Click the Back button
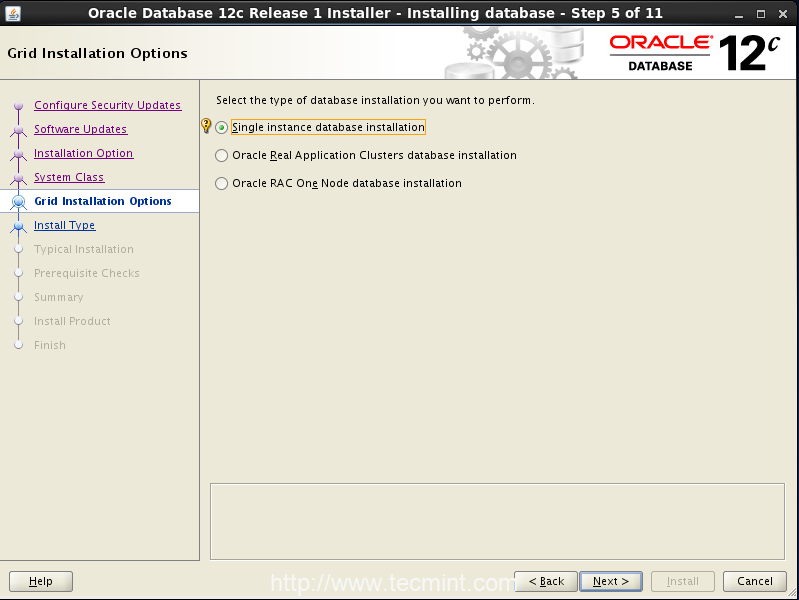The height and width of the screenshot is (600, 799). [x=546, y=581]
